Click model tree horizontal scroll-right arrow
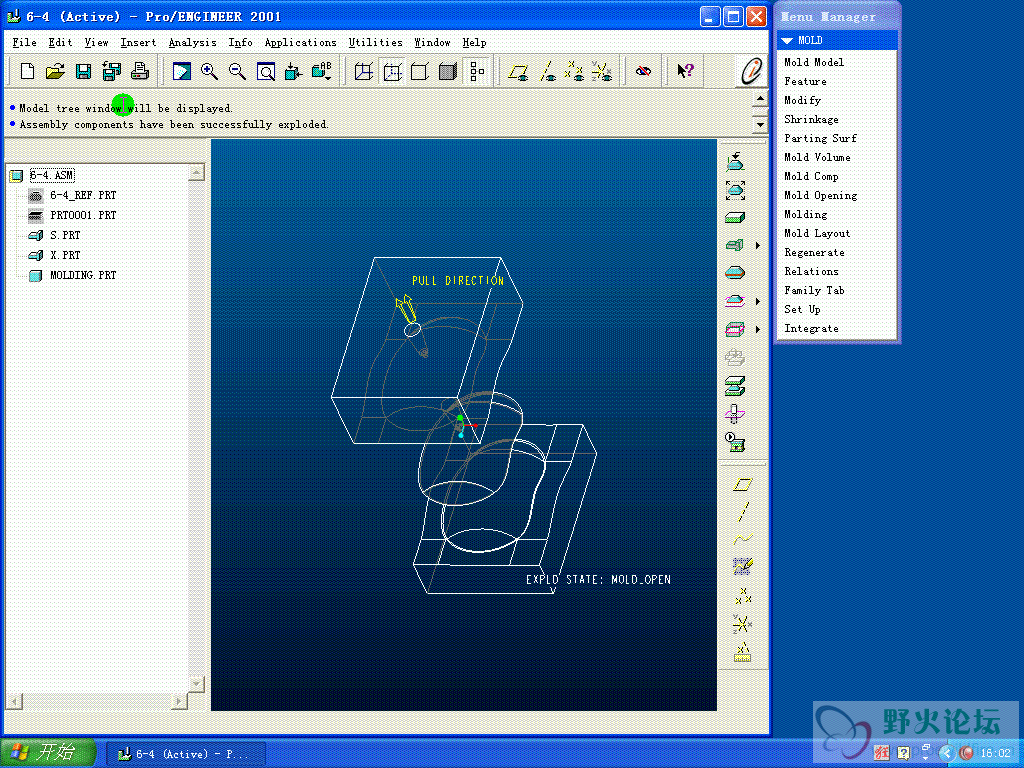The image size is (1024, 768). [179, 701]
